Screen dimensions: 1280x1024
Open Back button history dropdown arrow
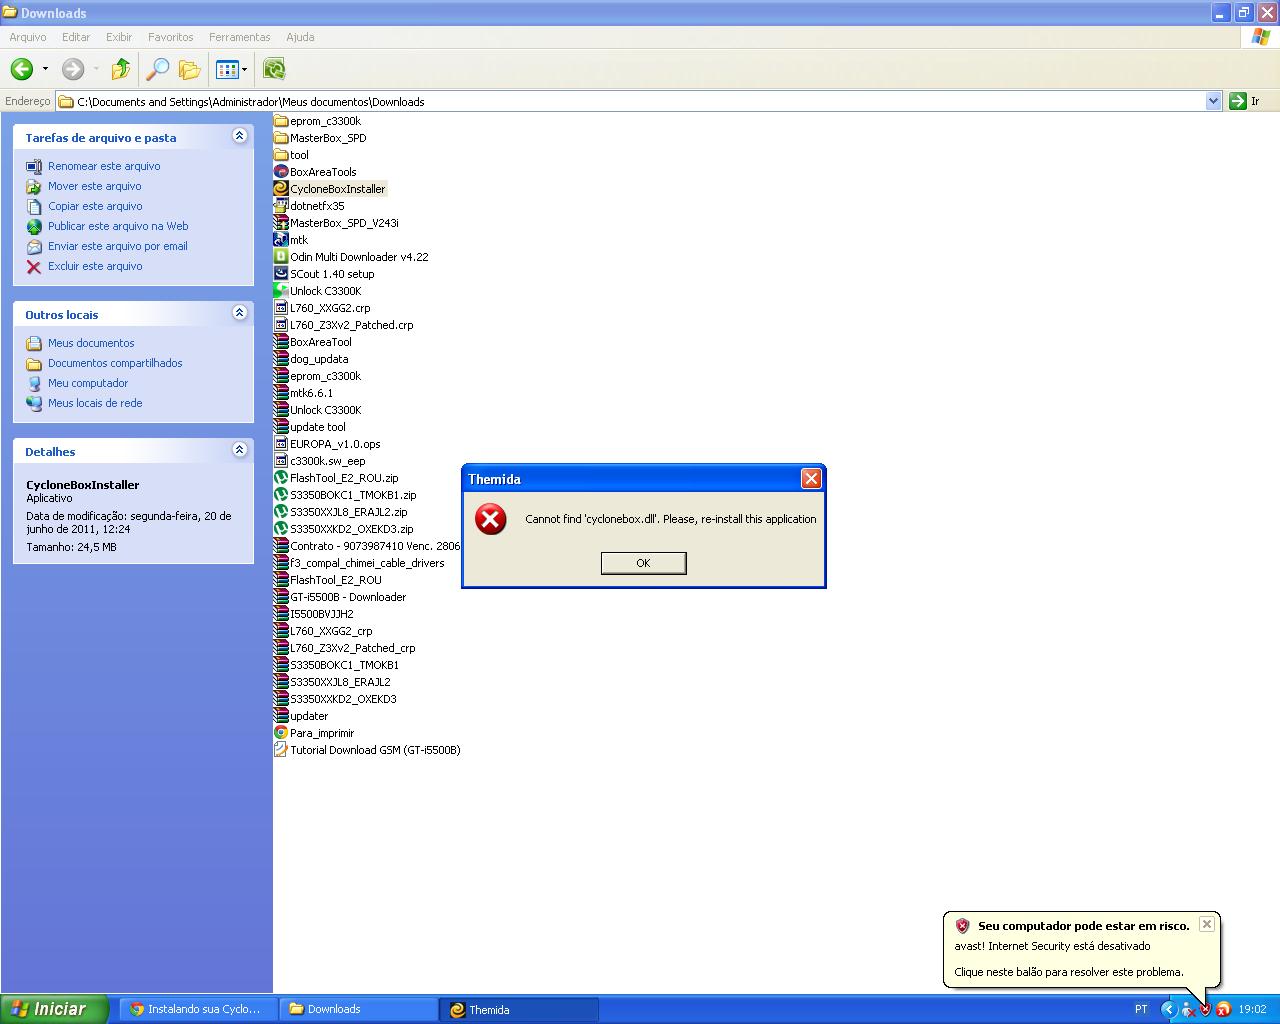[x=45, y=69]
